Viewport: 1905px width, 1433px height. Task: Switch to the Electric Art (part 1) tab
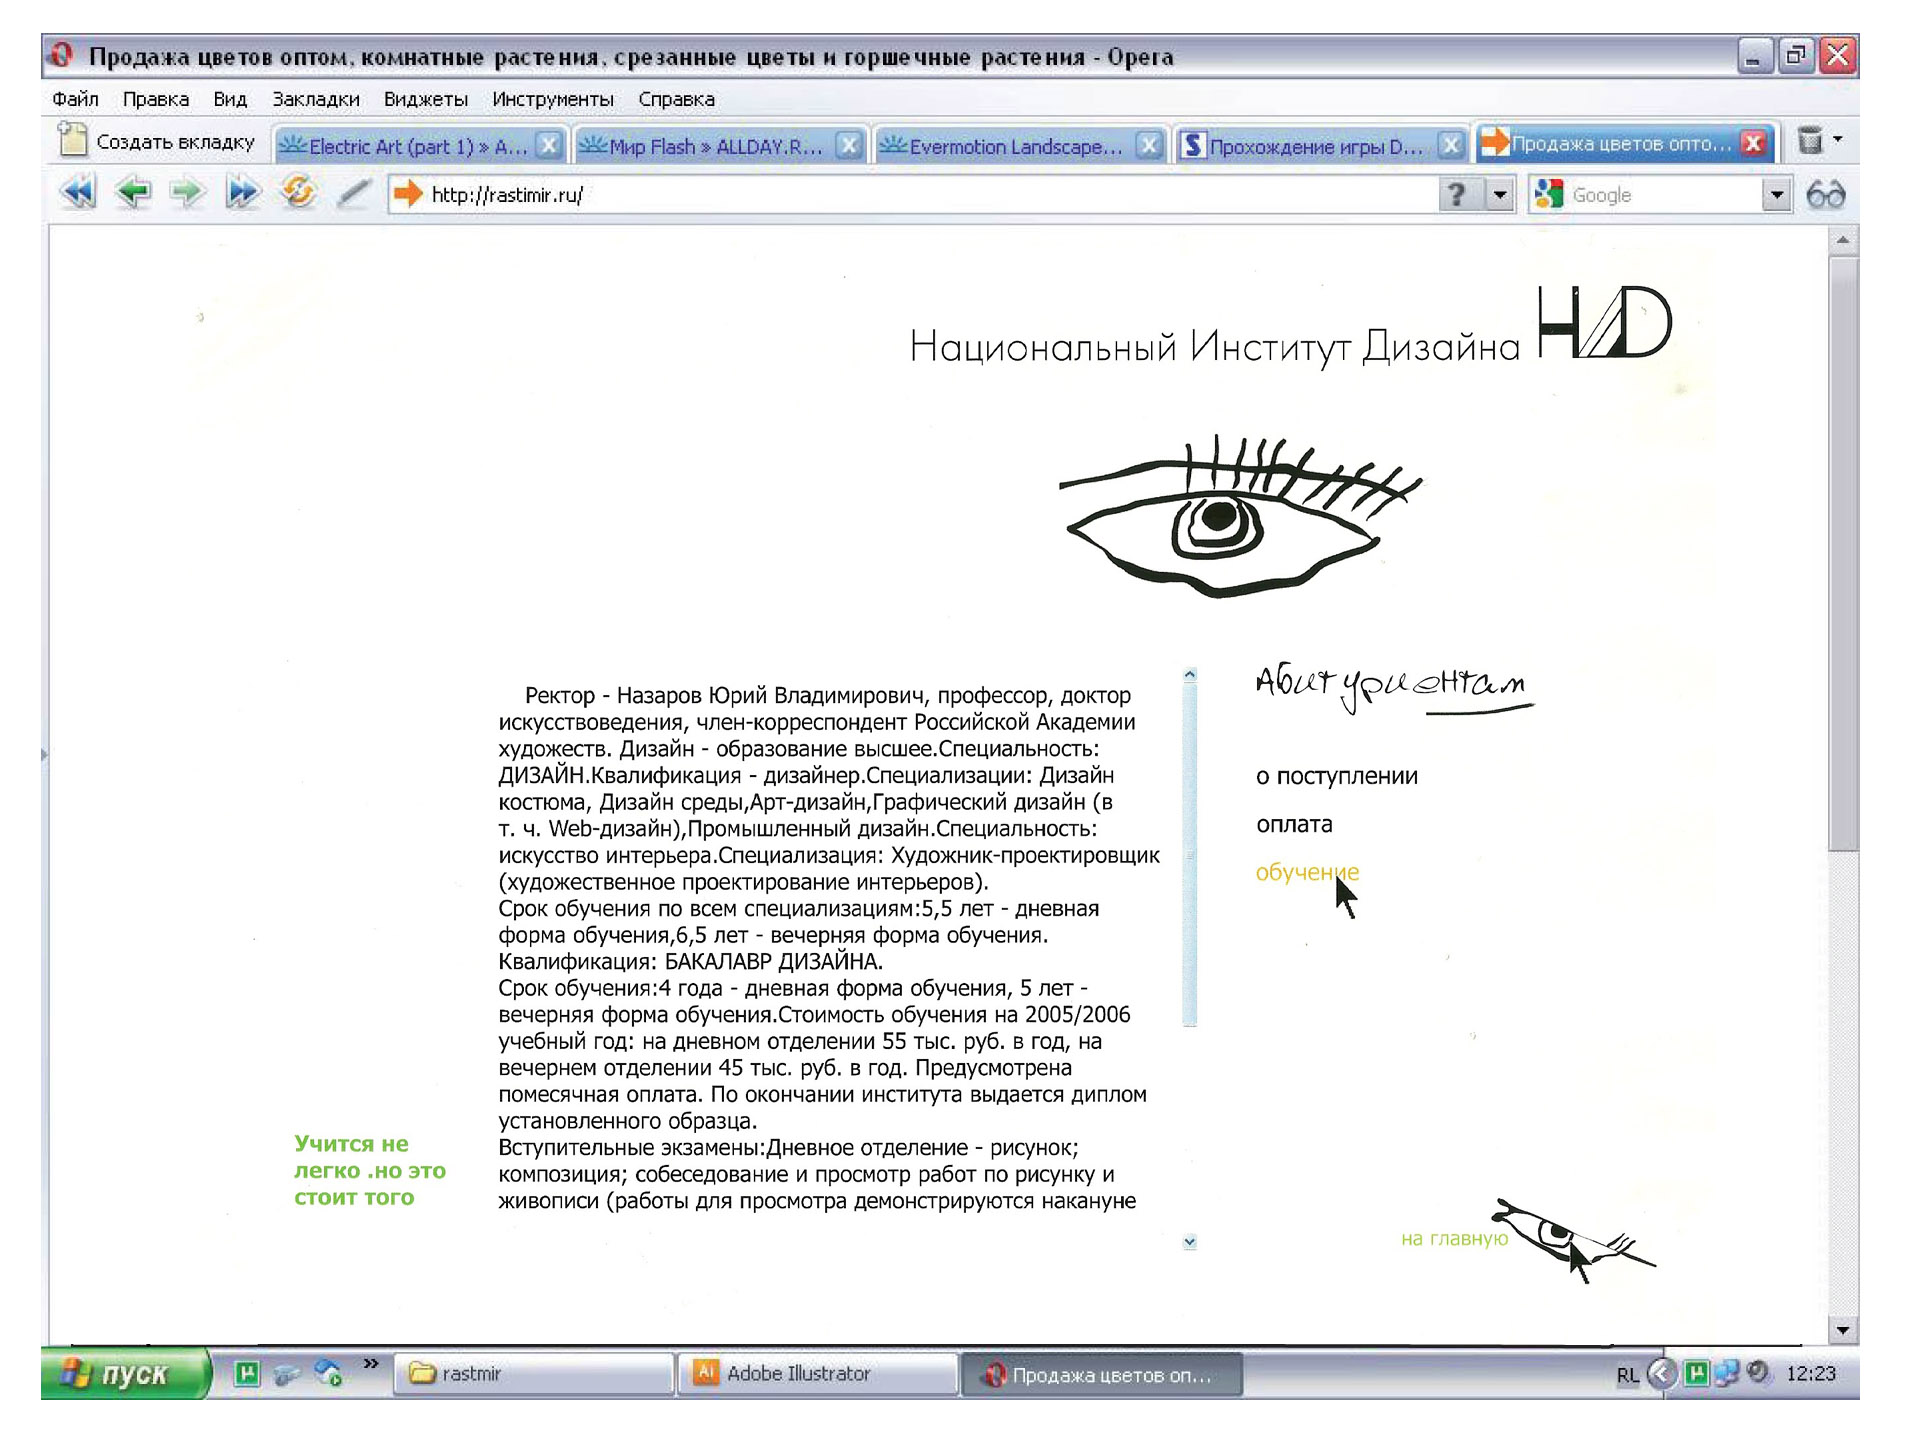(419, 146)
